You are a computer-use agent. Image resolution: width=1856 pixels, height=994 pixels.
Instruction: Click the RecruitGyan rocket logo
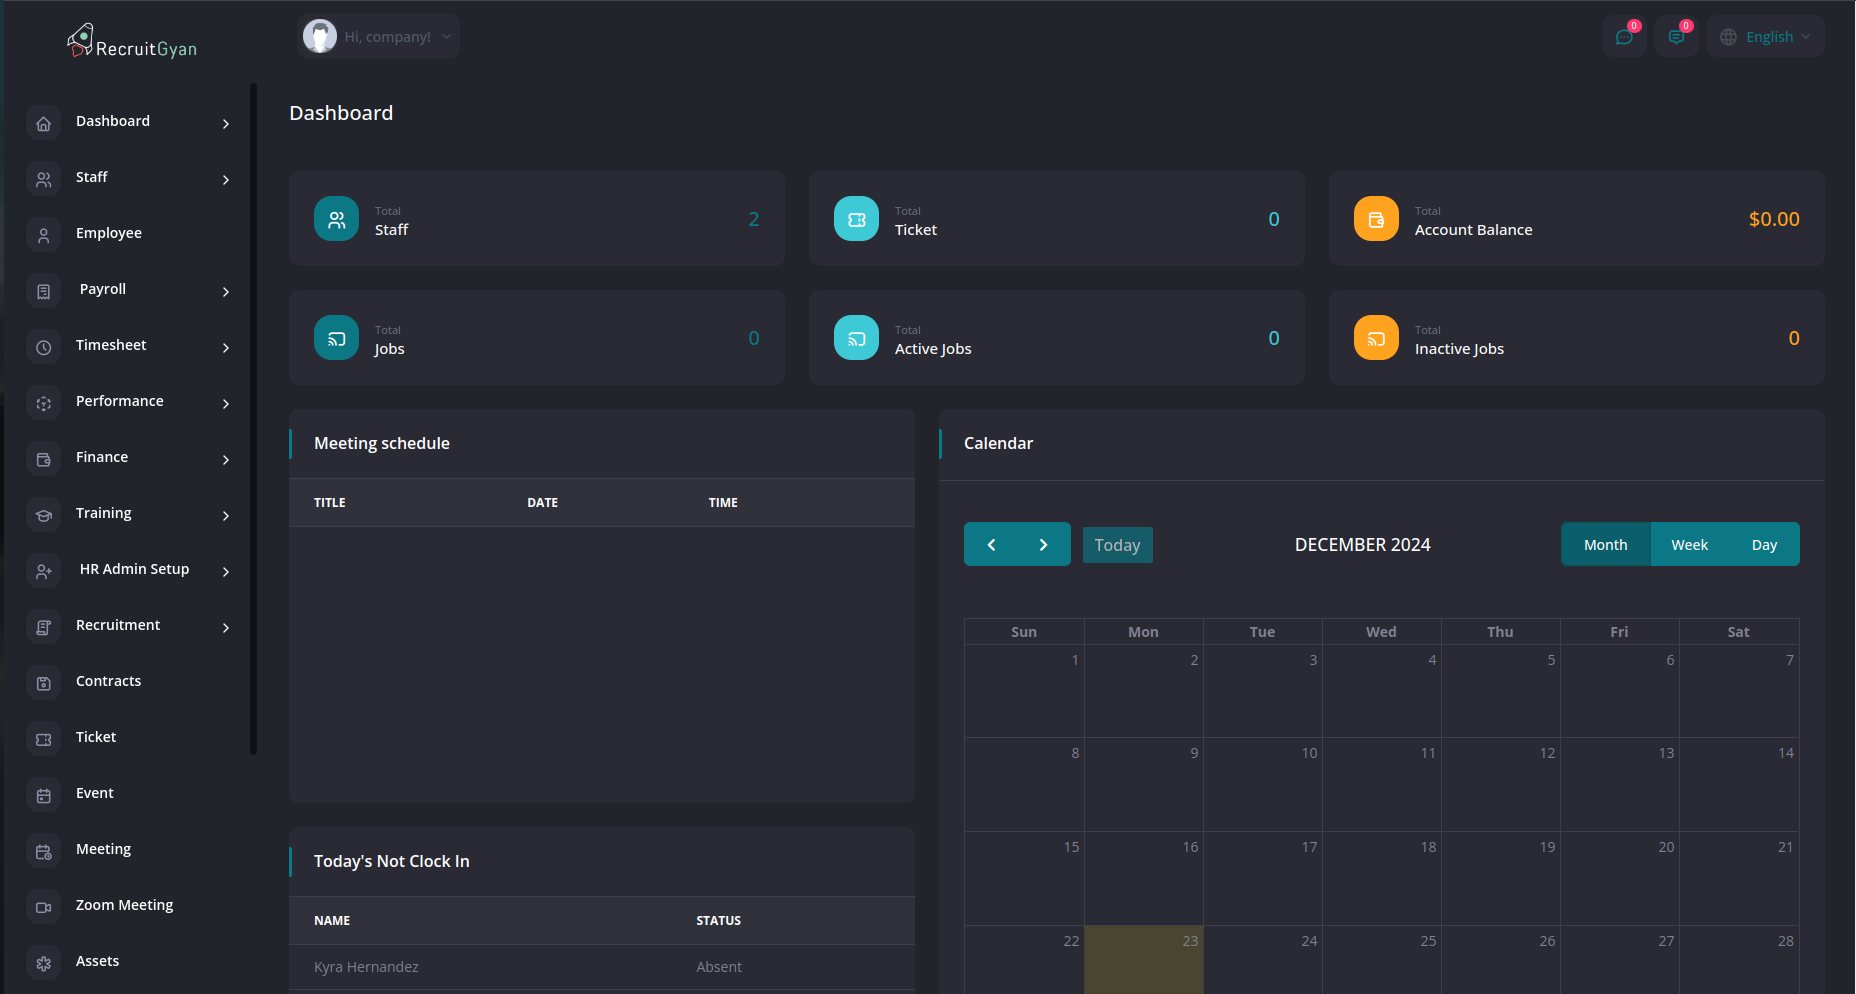80,40
